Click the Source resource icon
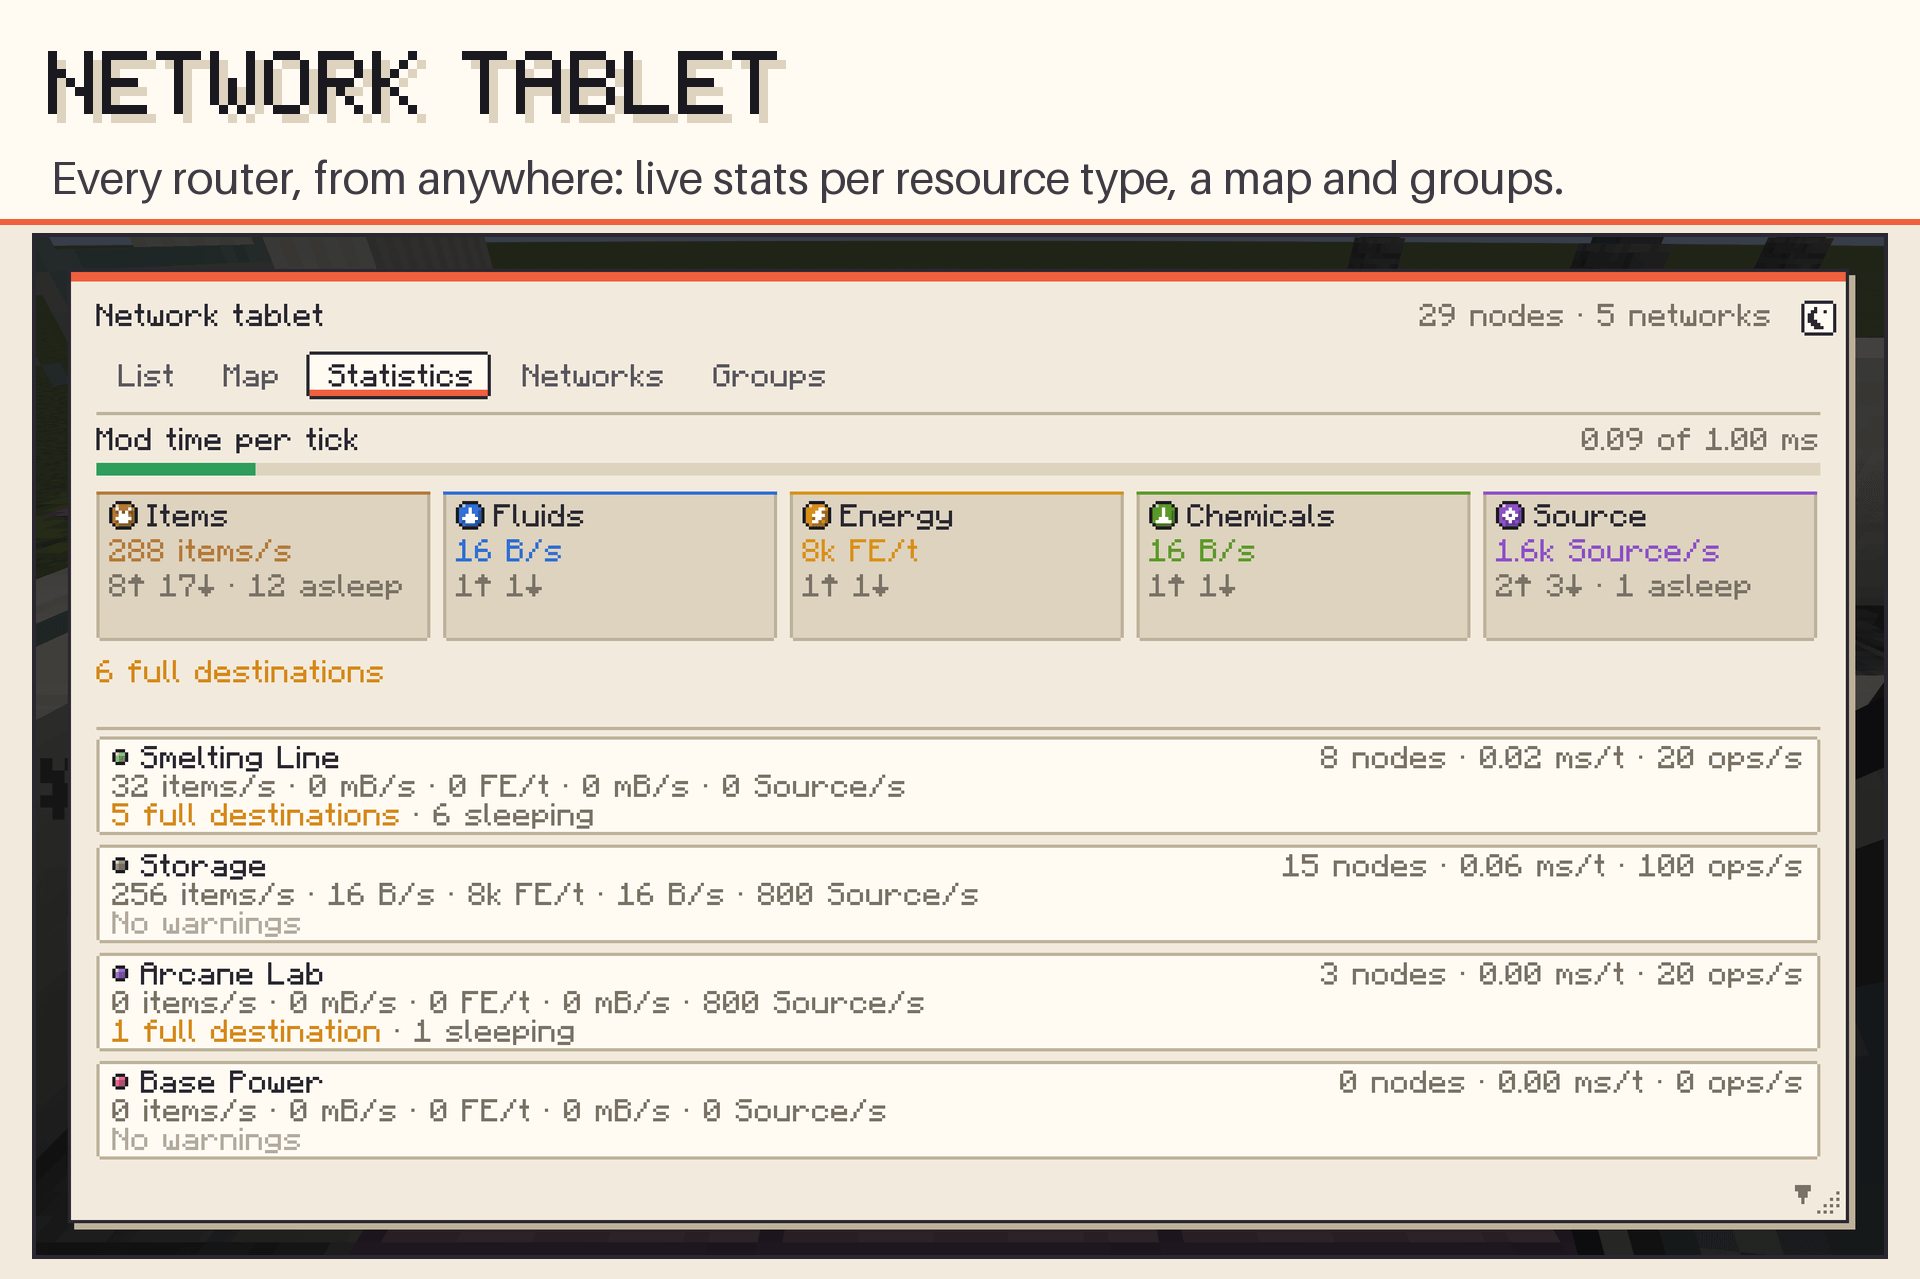 click(1510, 515)
